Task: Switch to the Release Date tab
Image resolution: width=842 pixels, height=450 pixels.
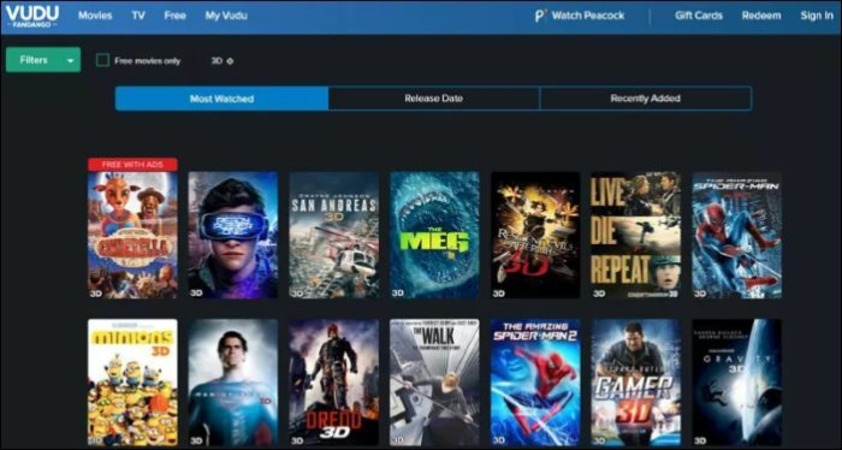Action: click(x=434, y=99)
